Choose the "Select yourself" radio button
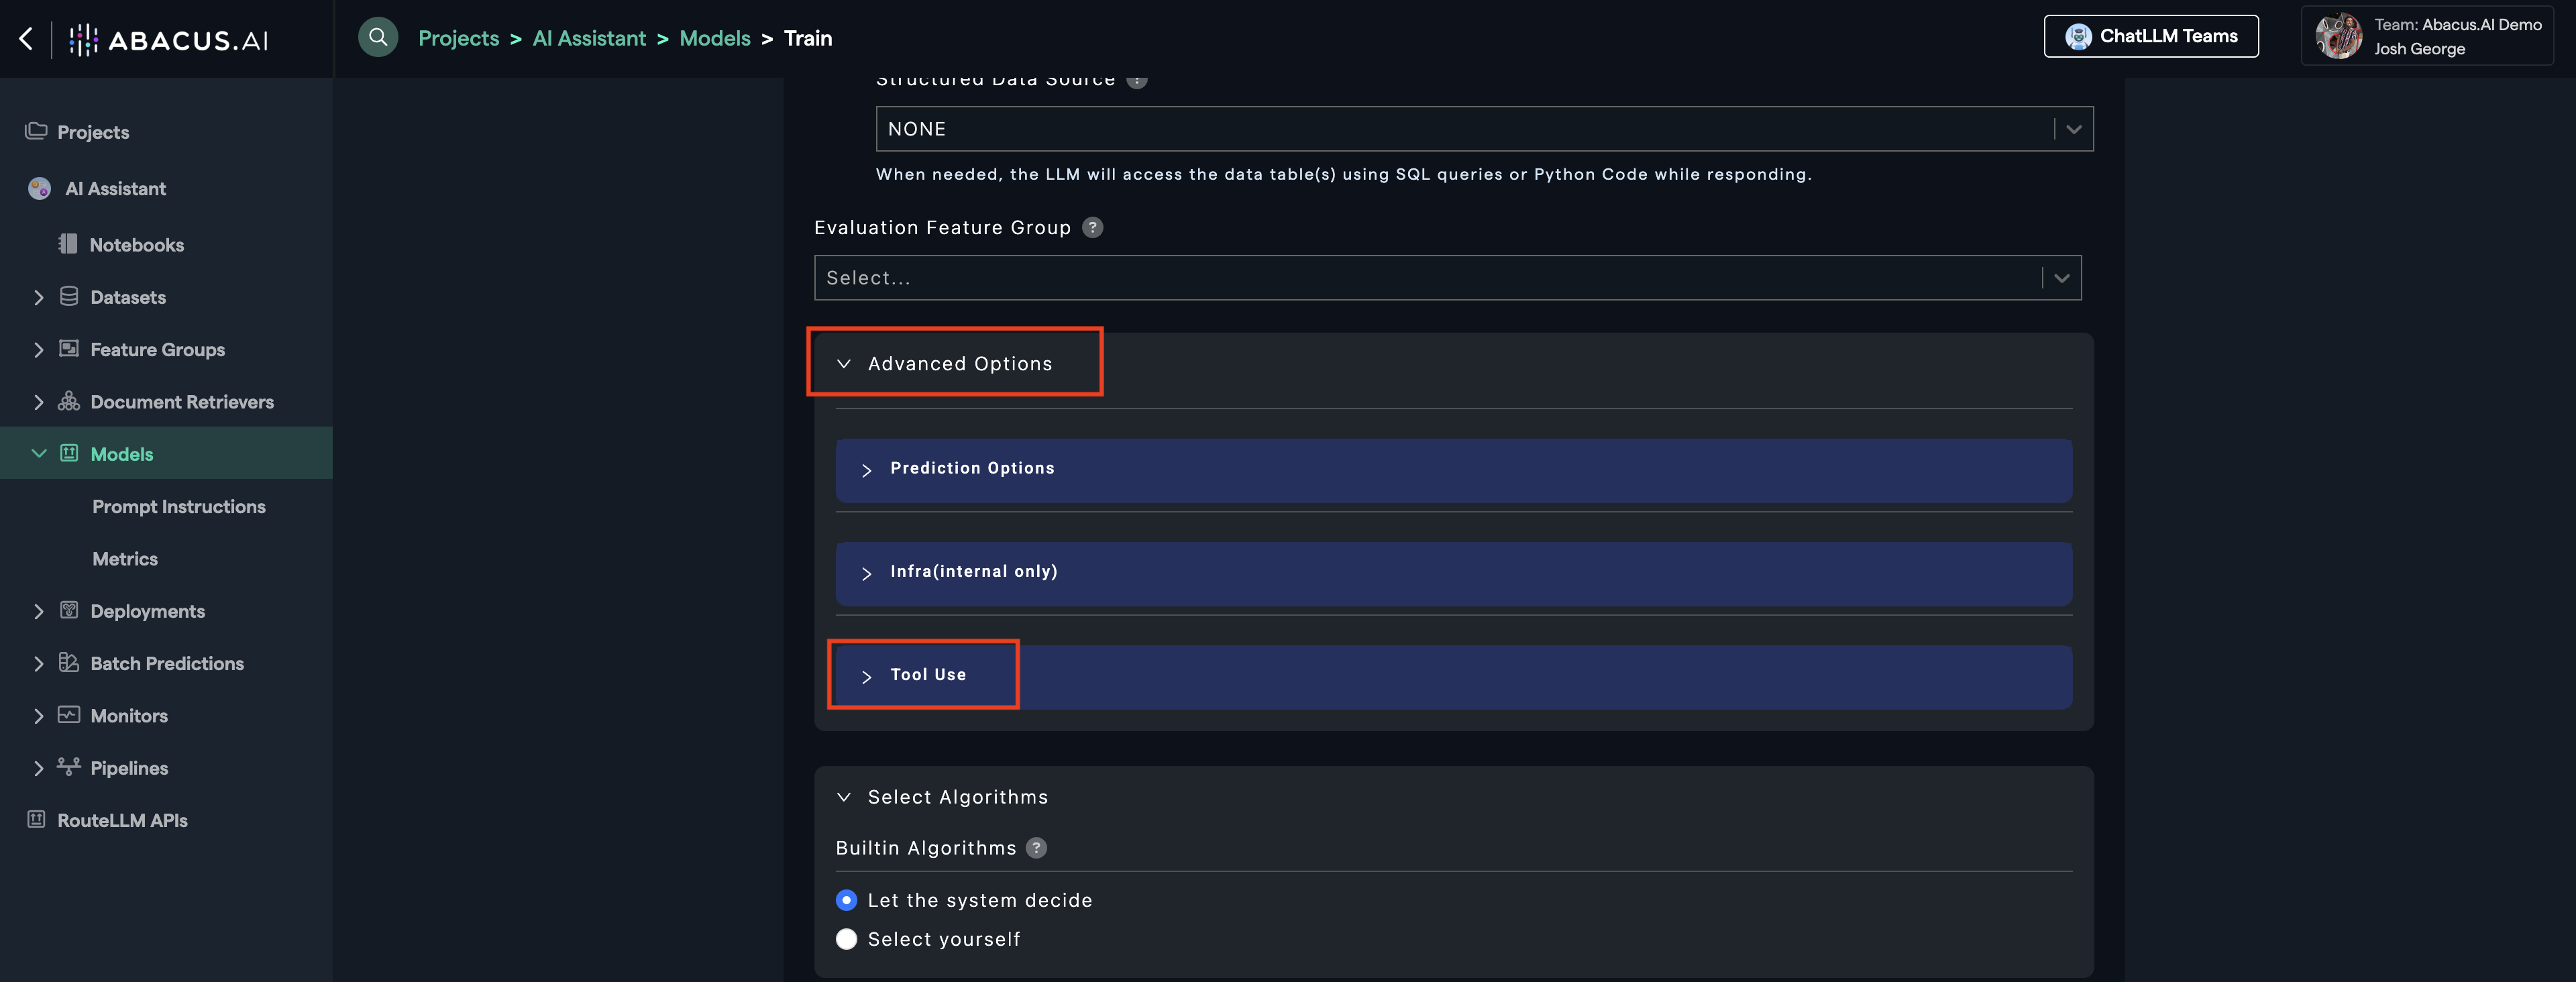 846,939
